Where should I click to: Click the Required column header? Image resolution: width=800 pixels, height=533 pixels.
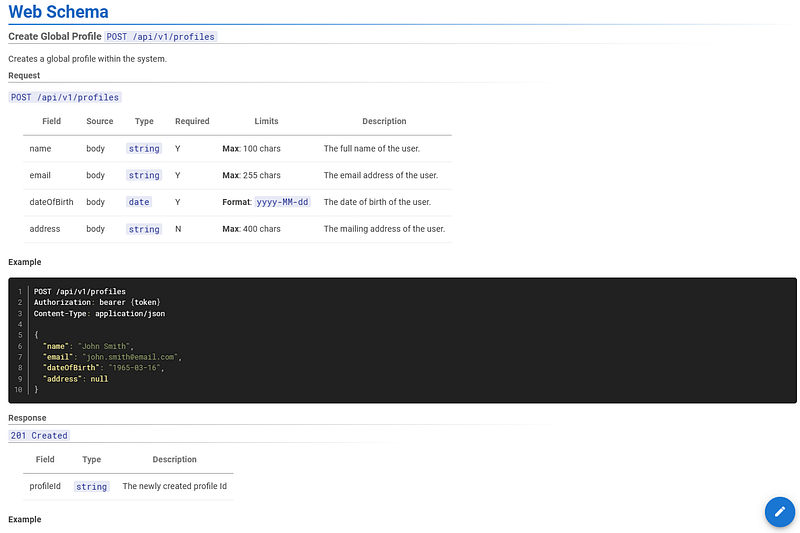tap(192, 121)
